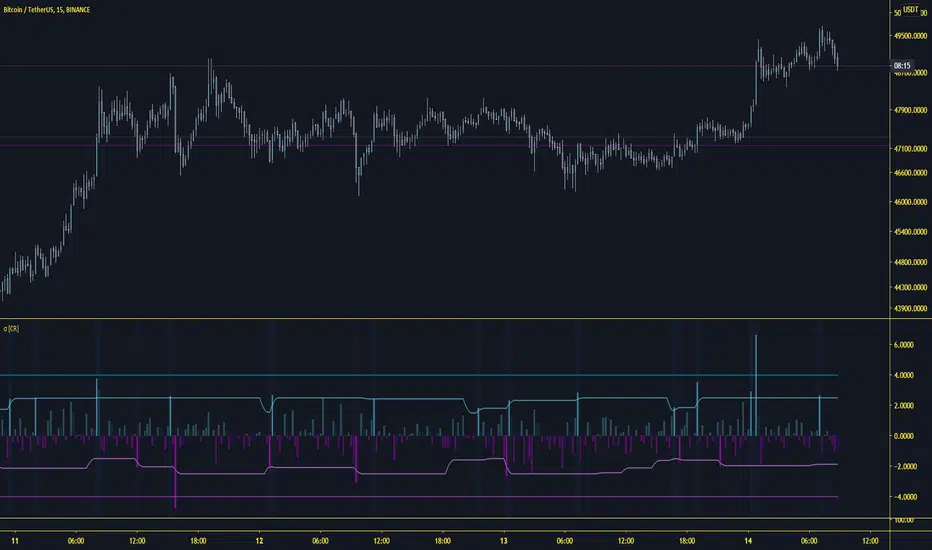
Task: Click date label 13 on time axis
Action: (x=503, y=541)
